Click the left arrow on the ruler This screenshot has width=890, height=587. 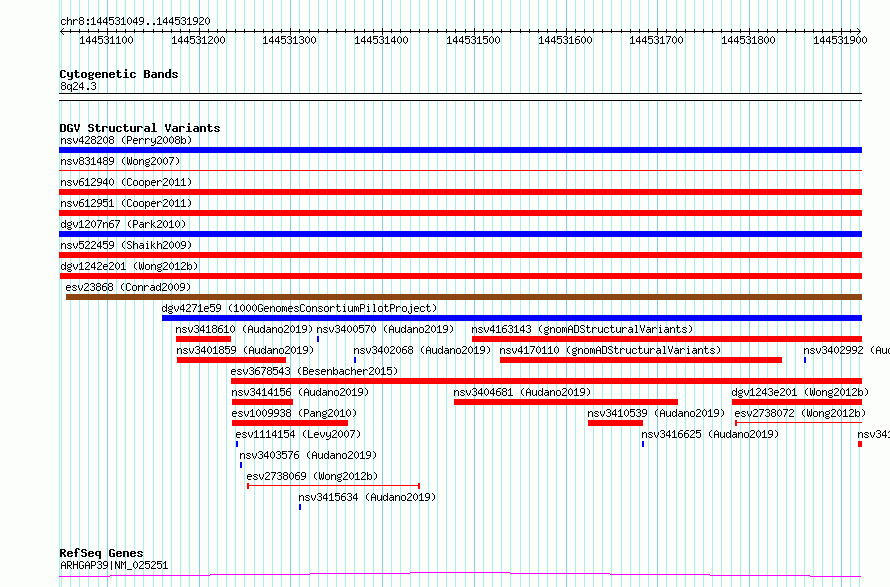tap(62, 31)
